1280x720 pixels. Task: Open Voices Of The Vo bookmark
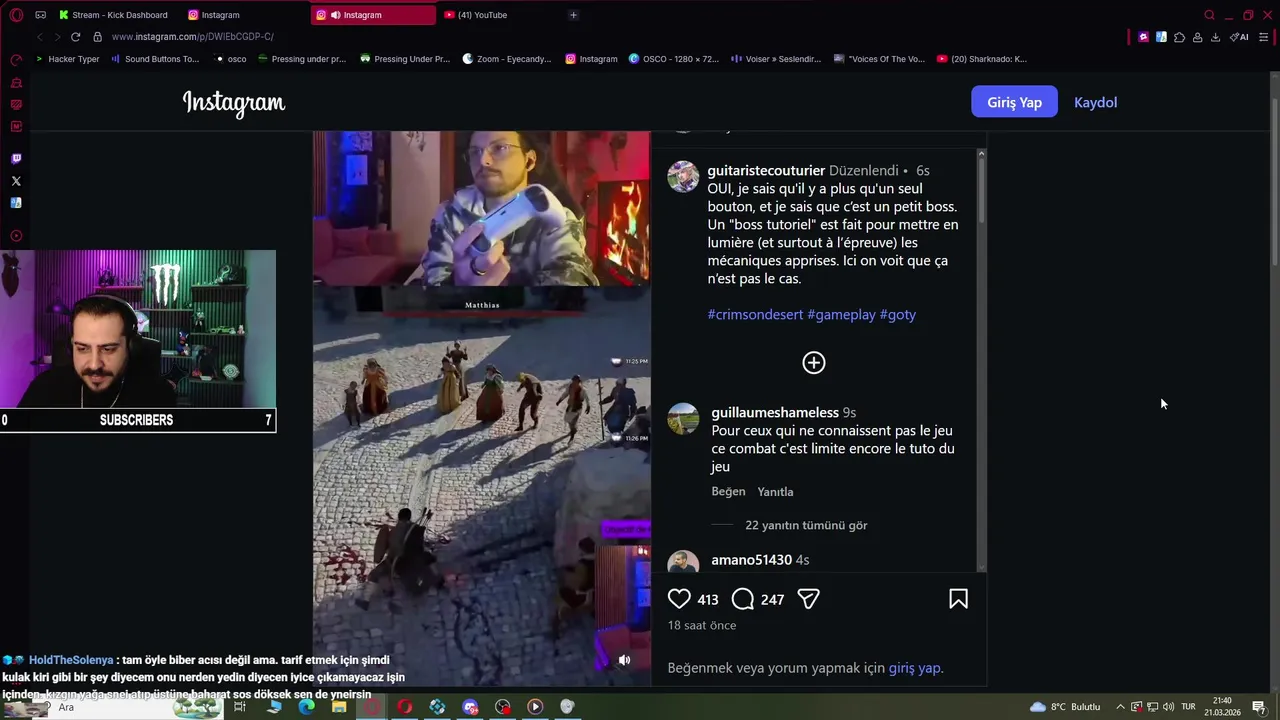point(879,59)
